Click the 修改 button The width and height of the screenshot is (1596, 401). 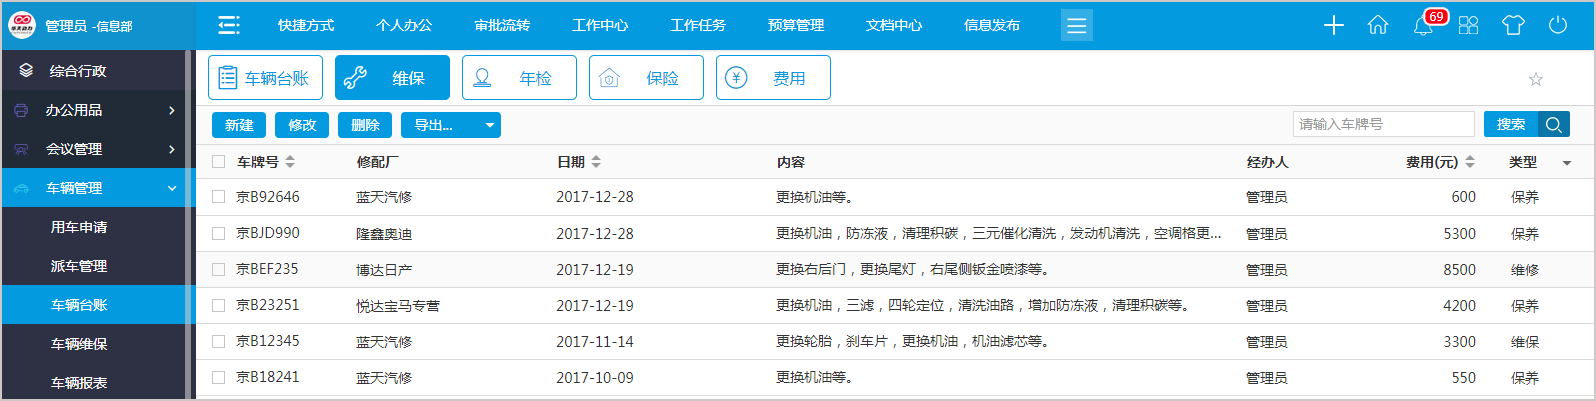pos(302,125)
